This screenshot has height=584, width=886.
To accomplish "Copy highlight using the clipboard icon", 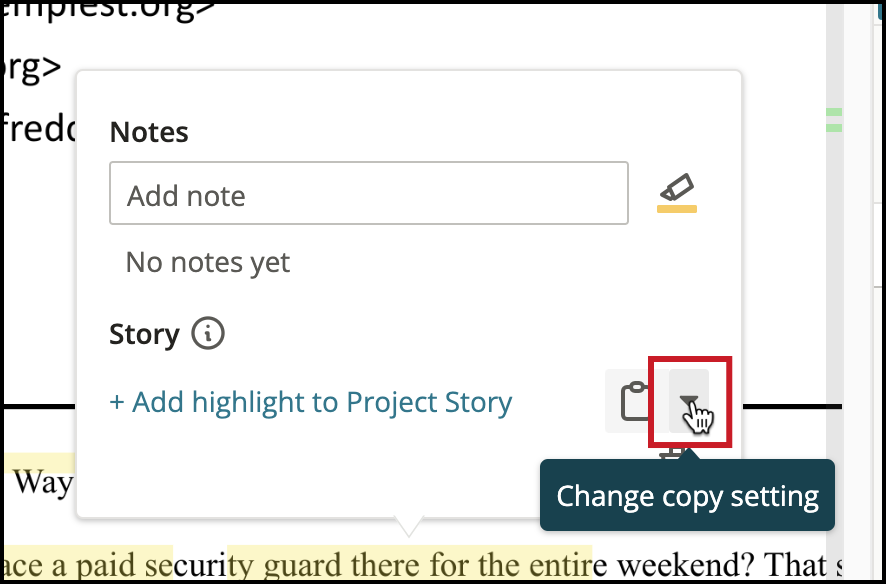I will click(x=635, y=402).
